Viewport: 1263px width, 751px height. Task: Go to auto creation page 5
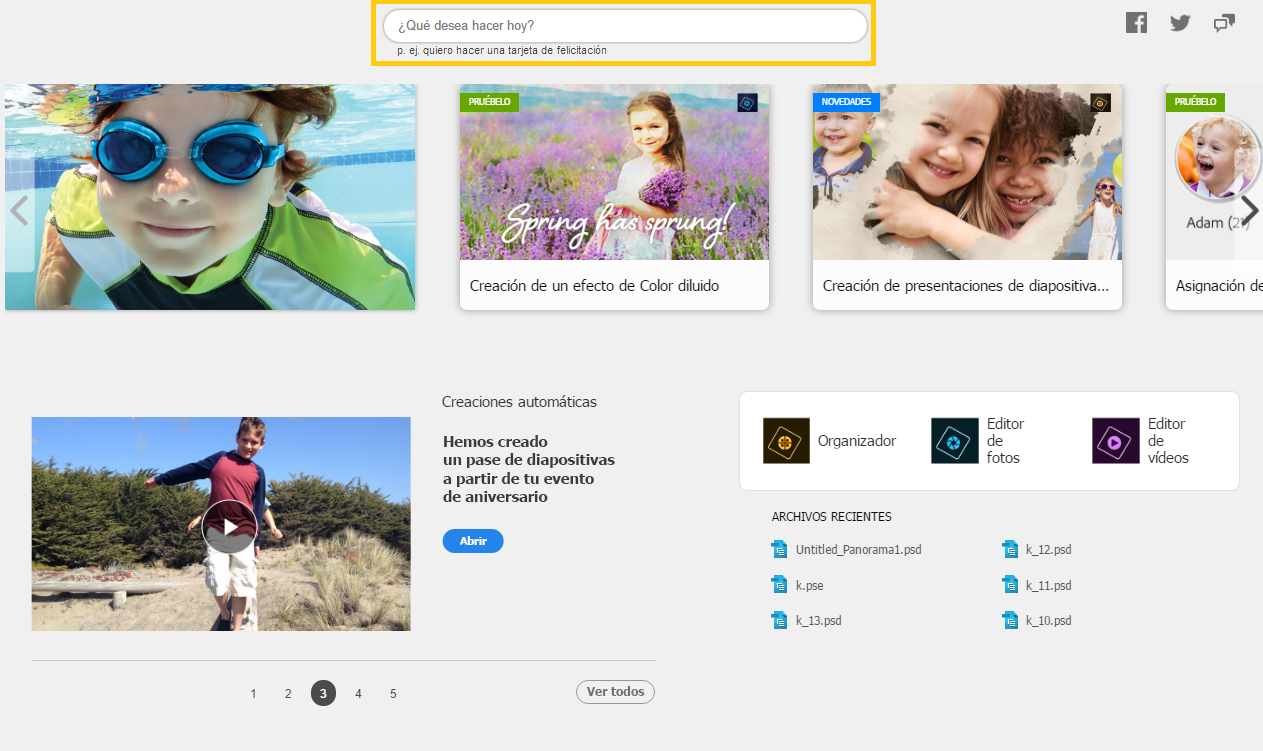pyautogui.click(x=393, y=693)
